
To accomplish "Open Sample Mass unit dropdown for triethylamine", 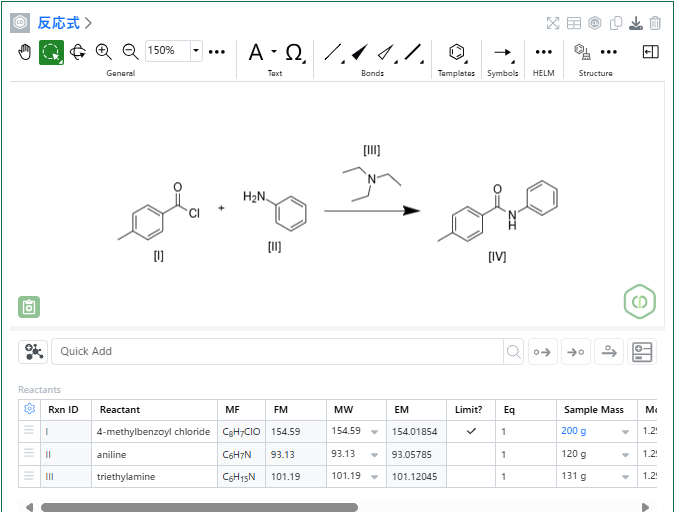I will click(625, 477).
